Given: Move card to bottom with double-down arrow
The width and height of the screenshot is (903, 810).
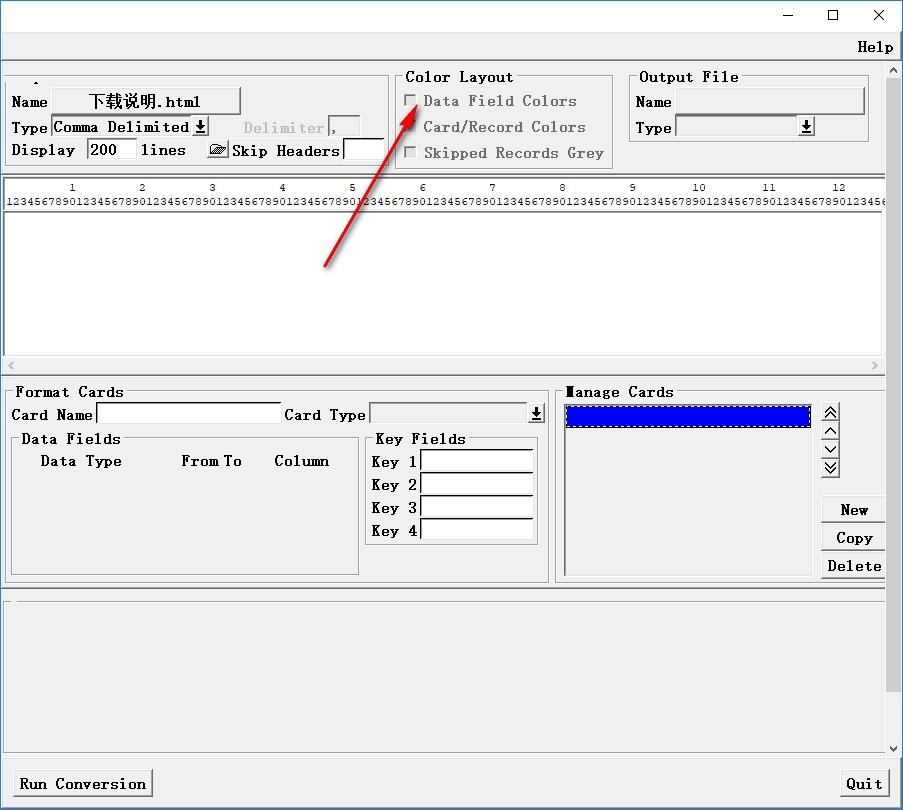Looking at the screenshot, I should point(830,467).
